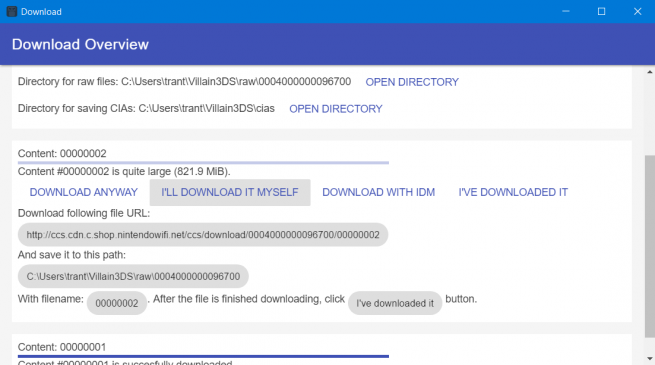Click the Content 00000002 progress bar
The width and height of the screenshot is (655, 365).
point(203,162)
